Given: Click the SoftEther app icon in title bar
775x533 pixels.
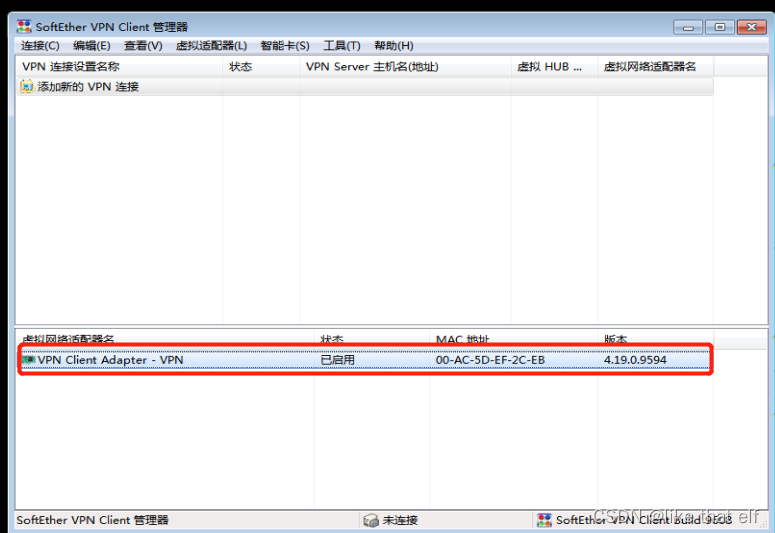Looking at the screenshot, I should pos(24,26).
